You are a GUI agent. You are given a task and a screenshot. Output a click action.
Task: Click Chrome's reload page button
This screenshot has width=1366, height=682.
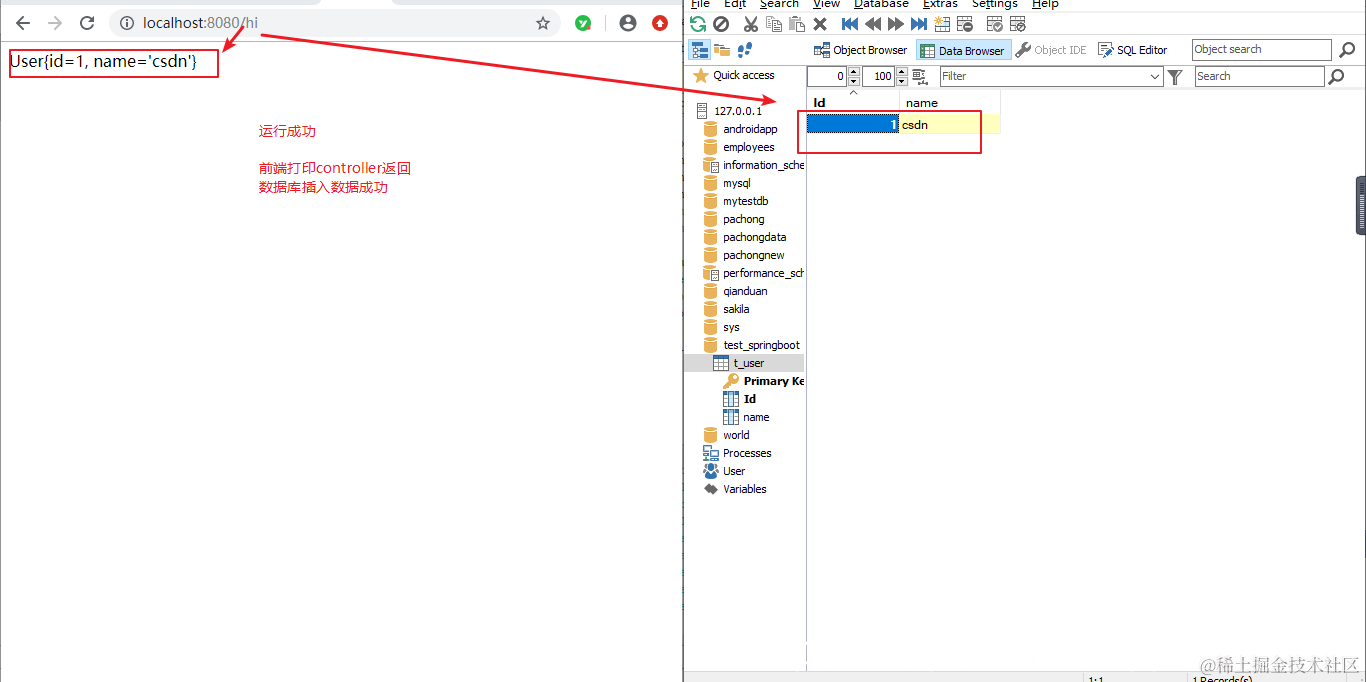point(87,23)
